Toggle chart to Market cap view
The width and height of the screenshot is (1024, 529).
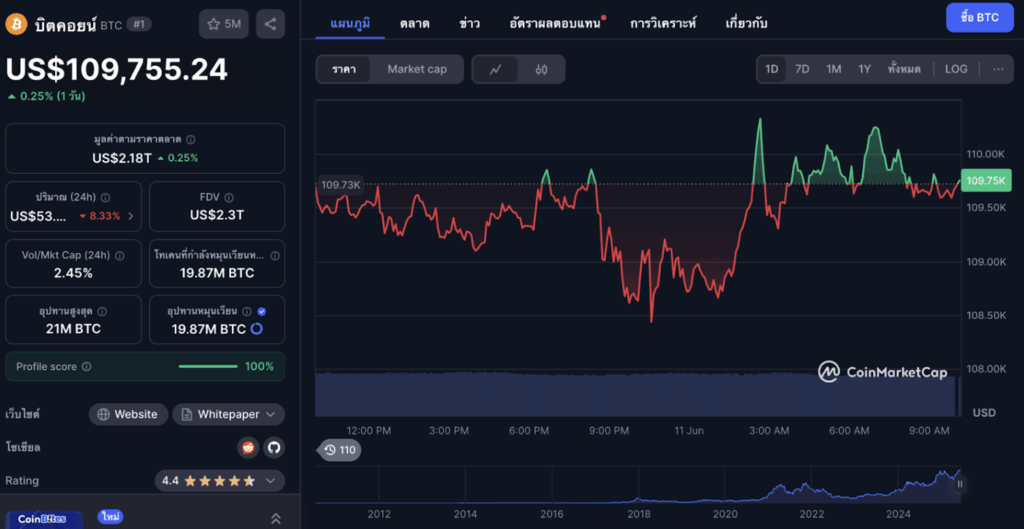coord(417,69)
